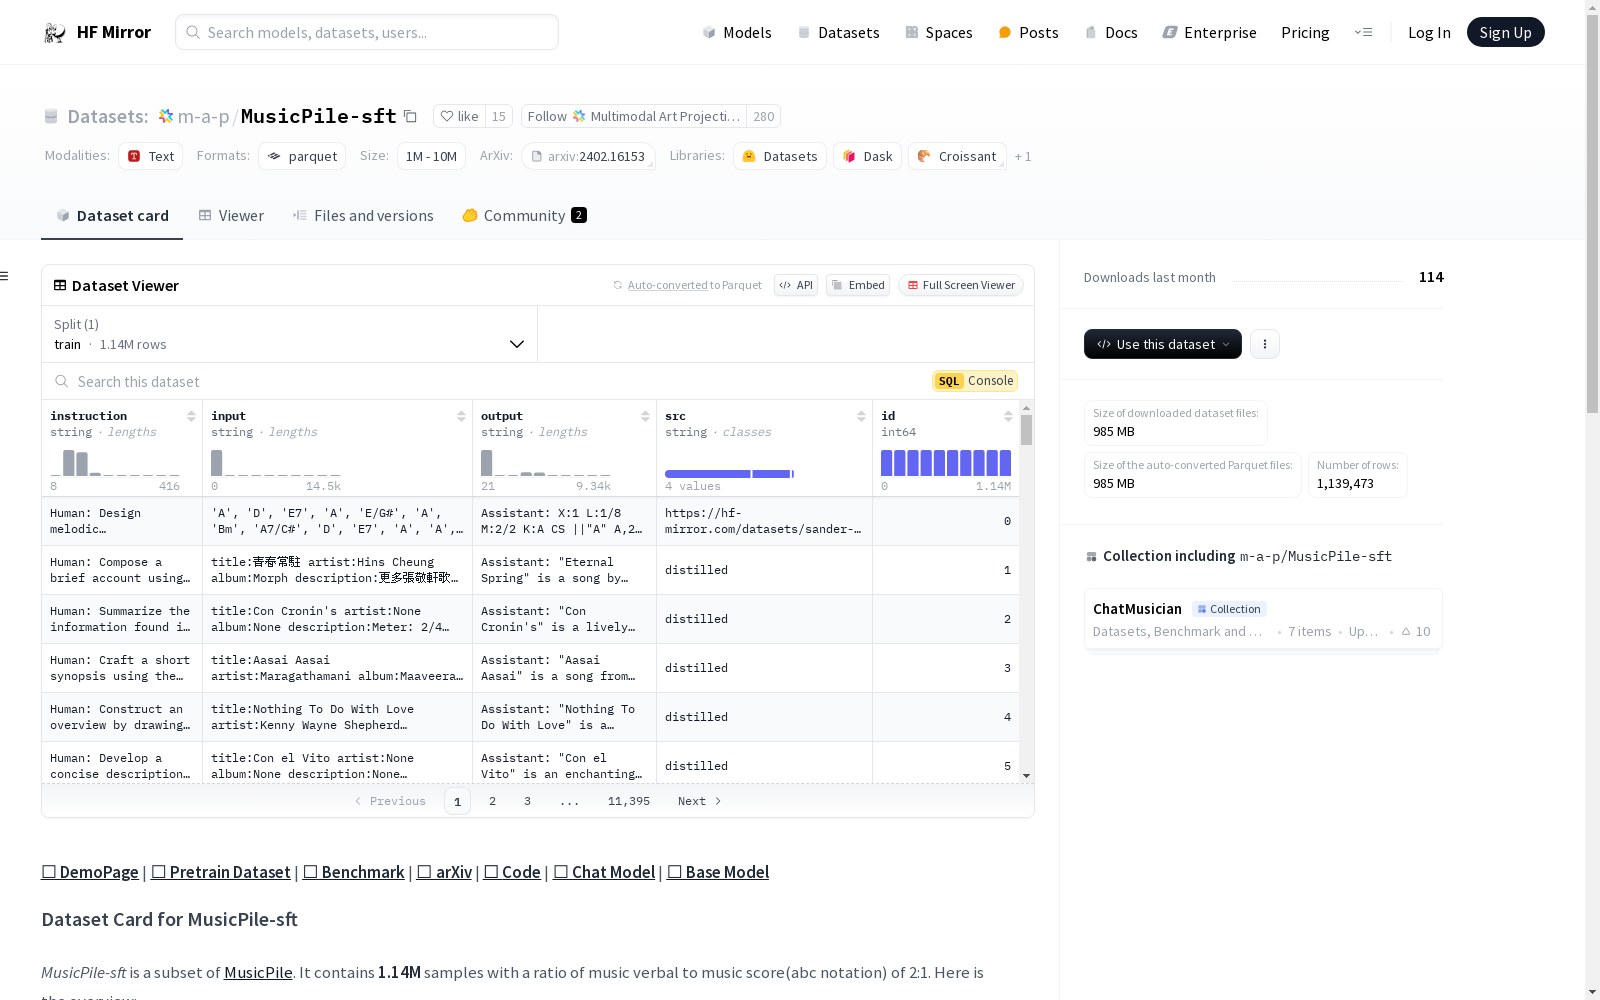Open Datasets in the top navigation
The width and height of the screenshot is (1600, 1000).
click(838, 33)
